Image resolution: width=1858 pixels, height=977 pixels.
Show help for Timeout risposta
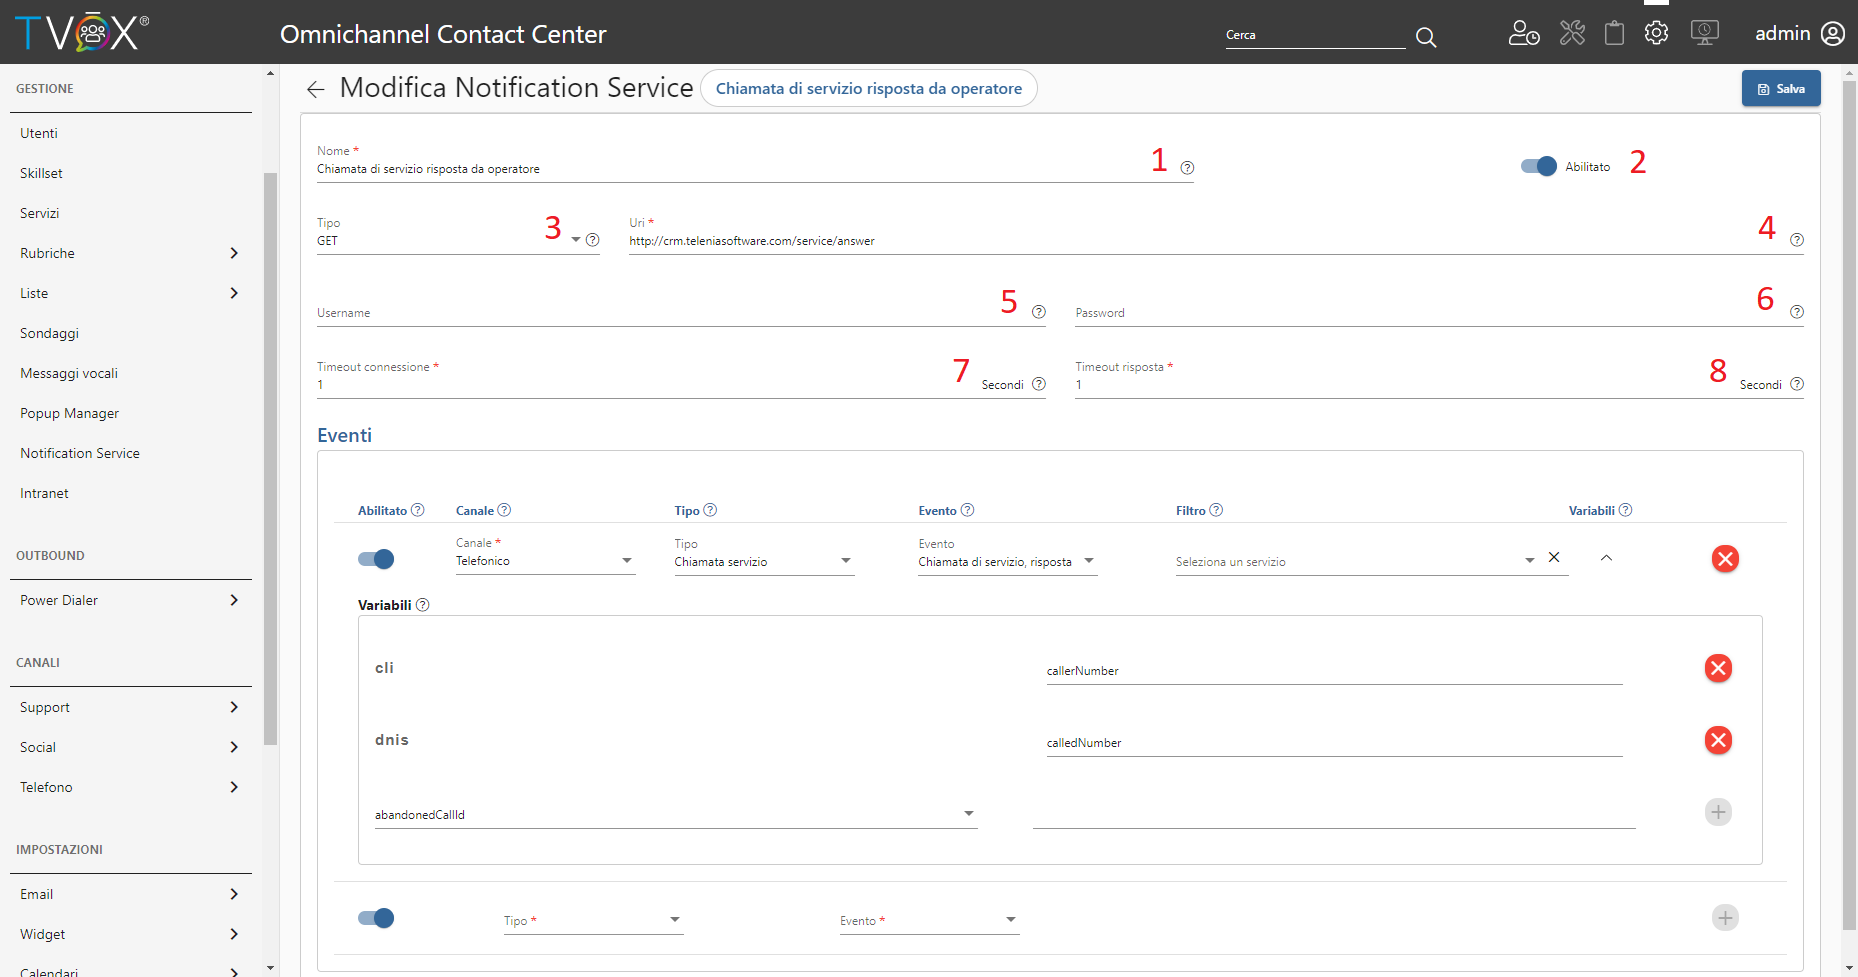[1797, 384]
